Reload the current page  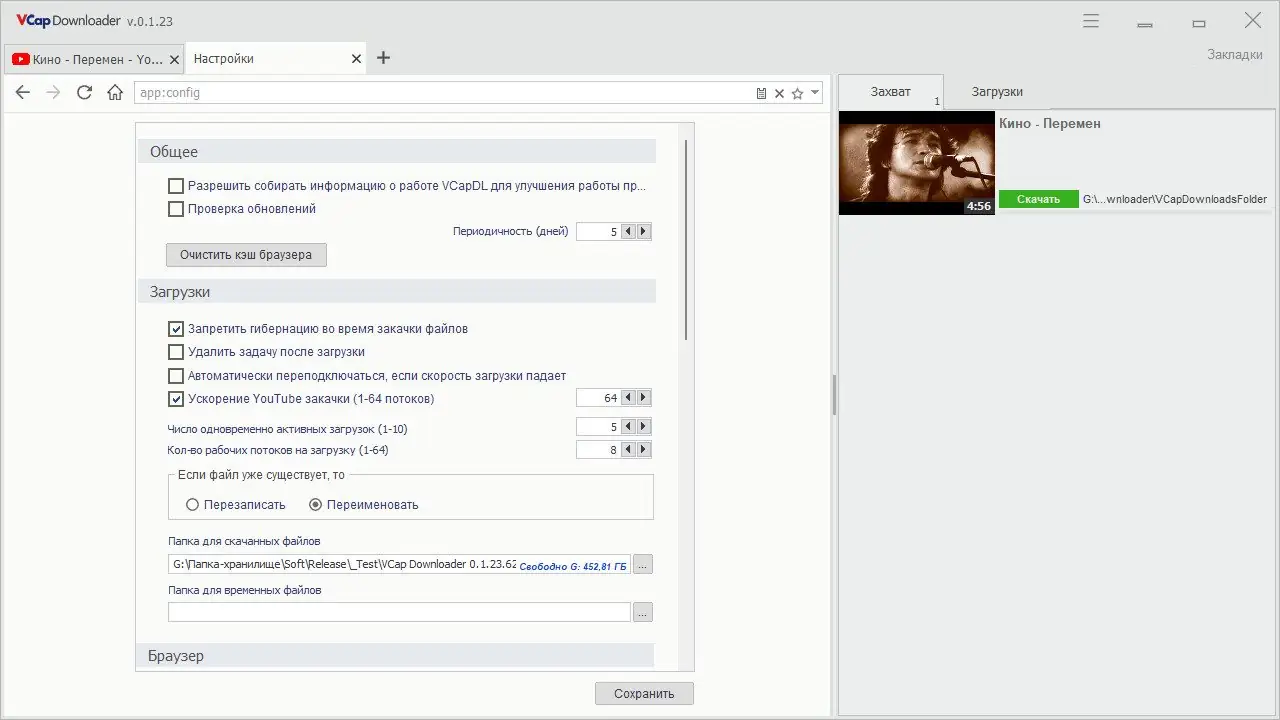pos(84,93)
